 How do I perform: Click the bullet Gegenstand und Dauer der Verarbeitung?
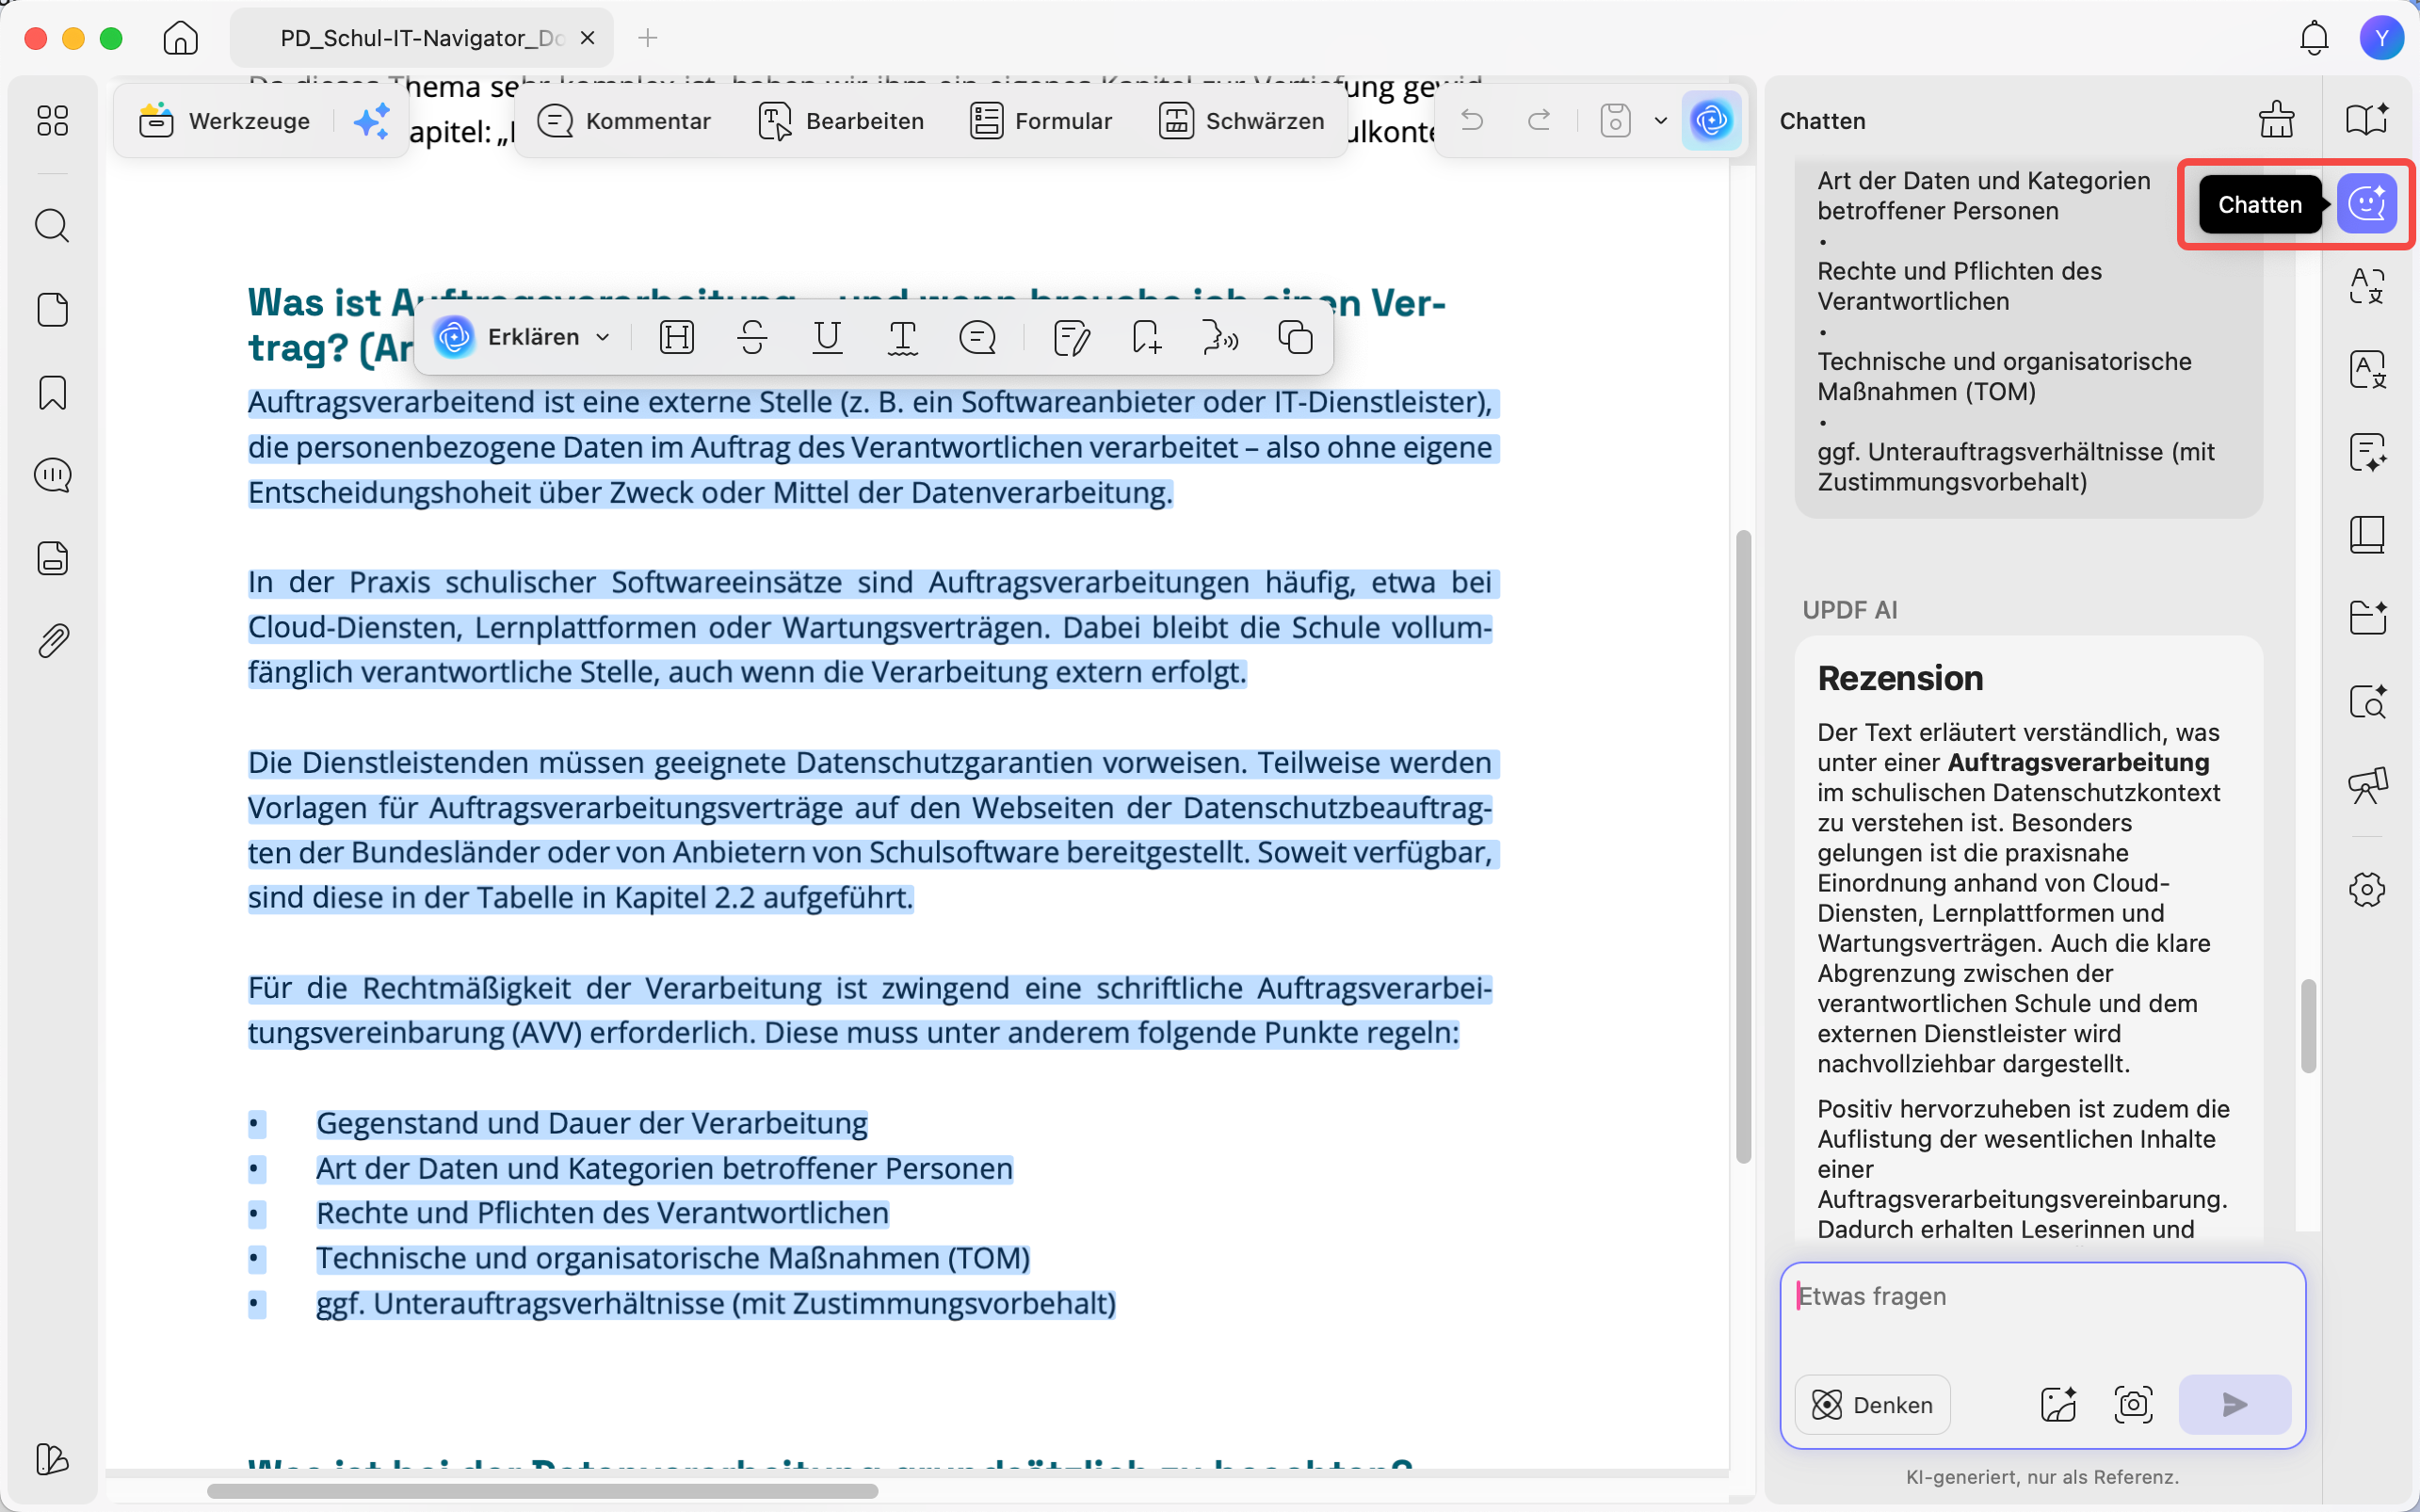[592, 1124]
